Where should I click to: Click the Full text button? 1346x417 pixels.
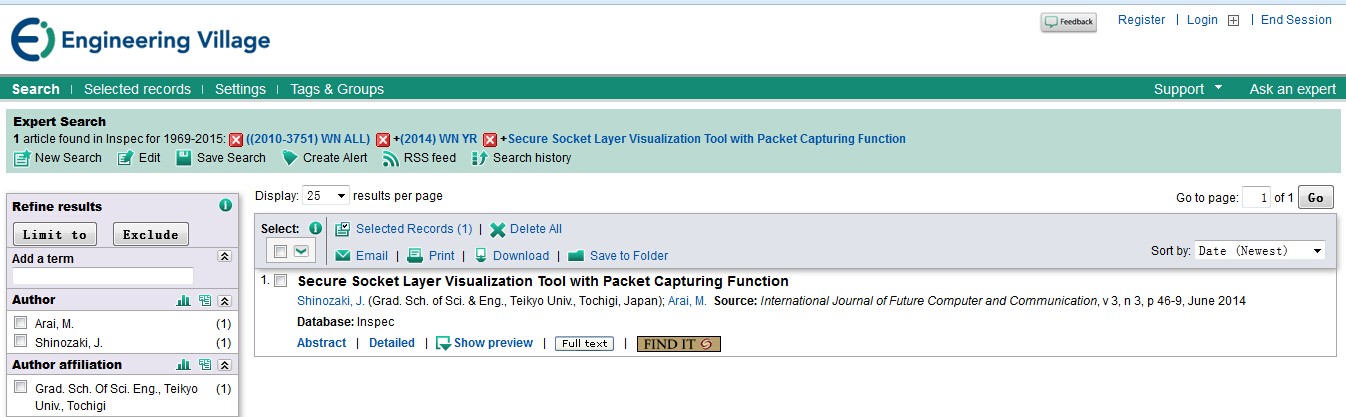point(585,343)
